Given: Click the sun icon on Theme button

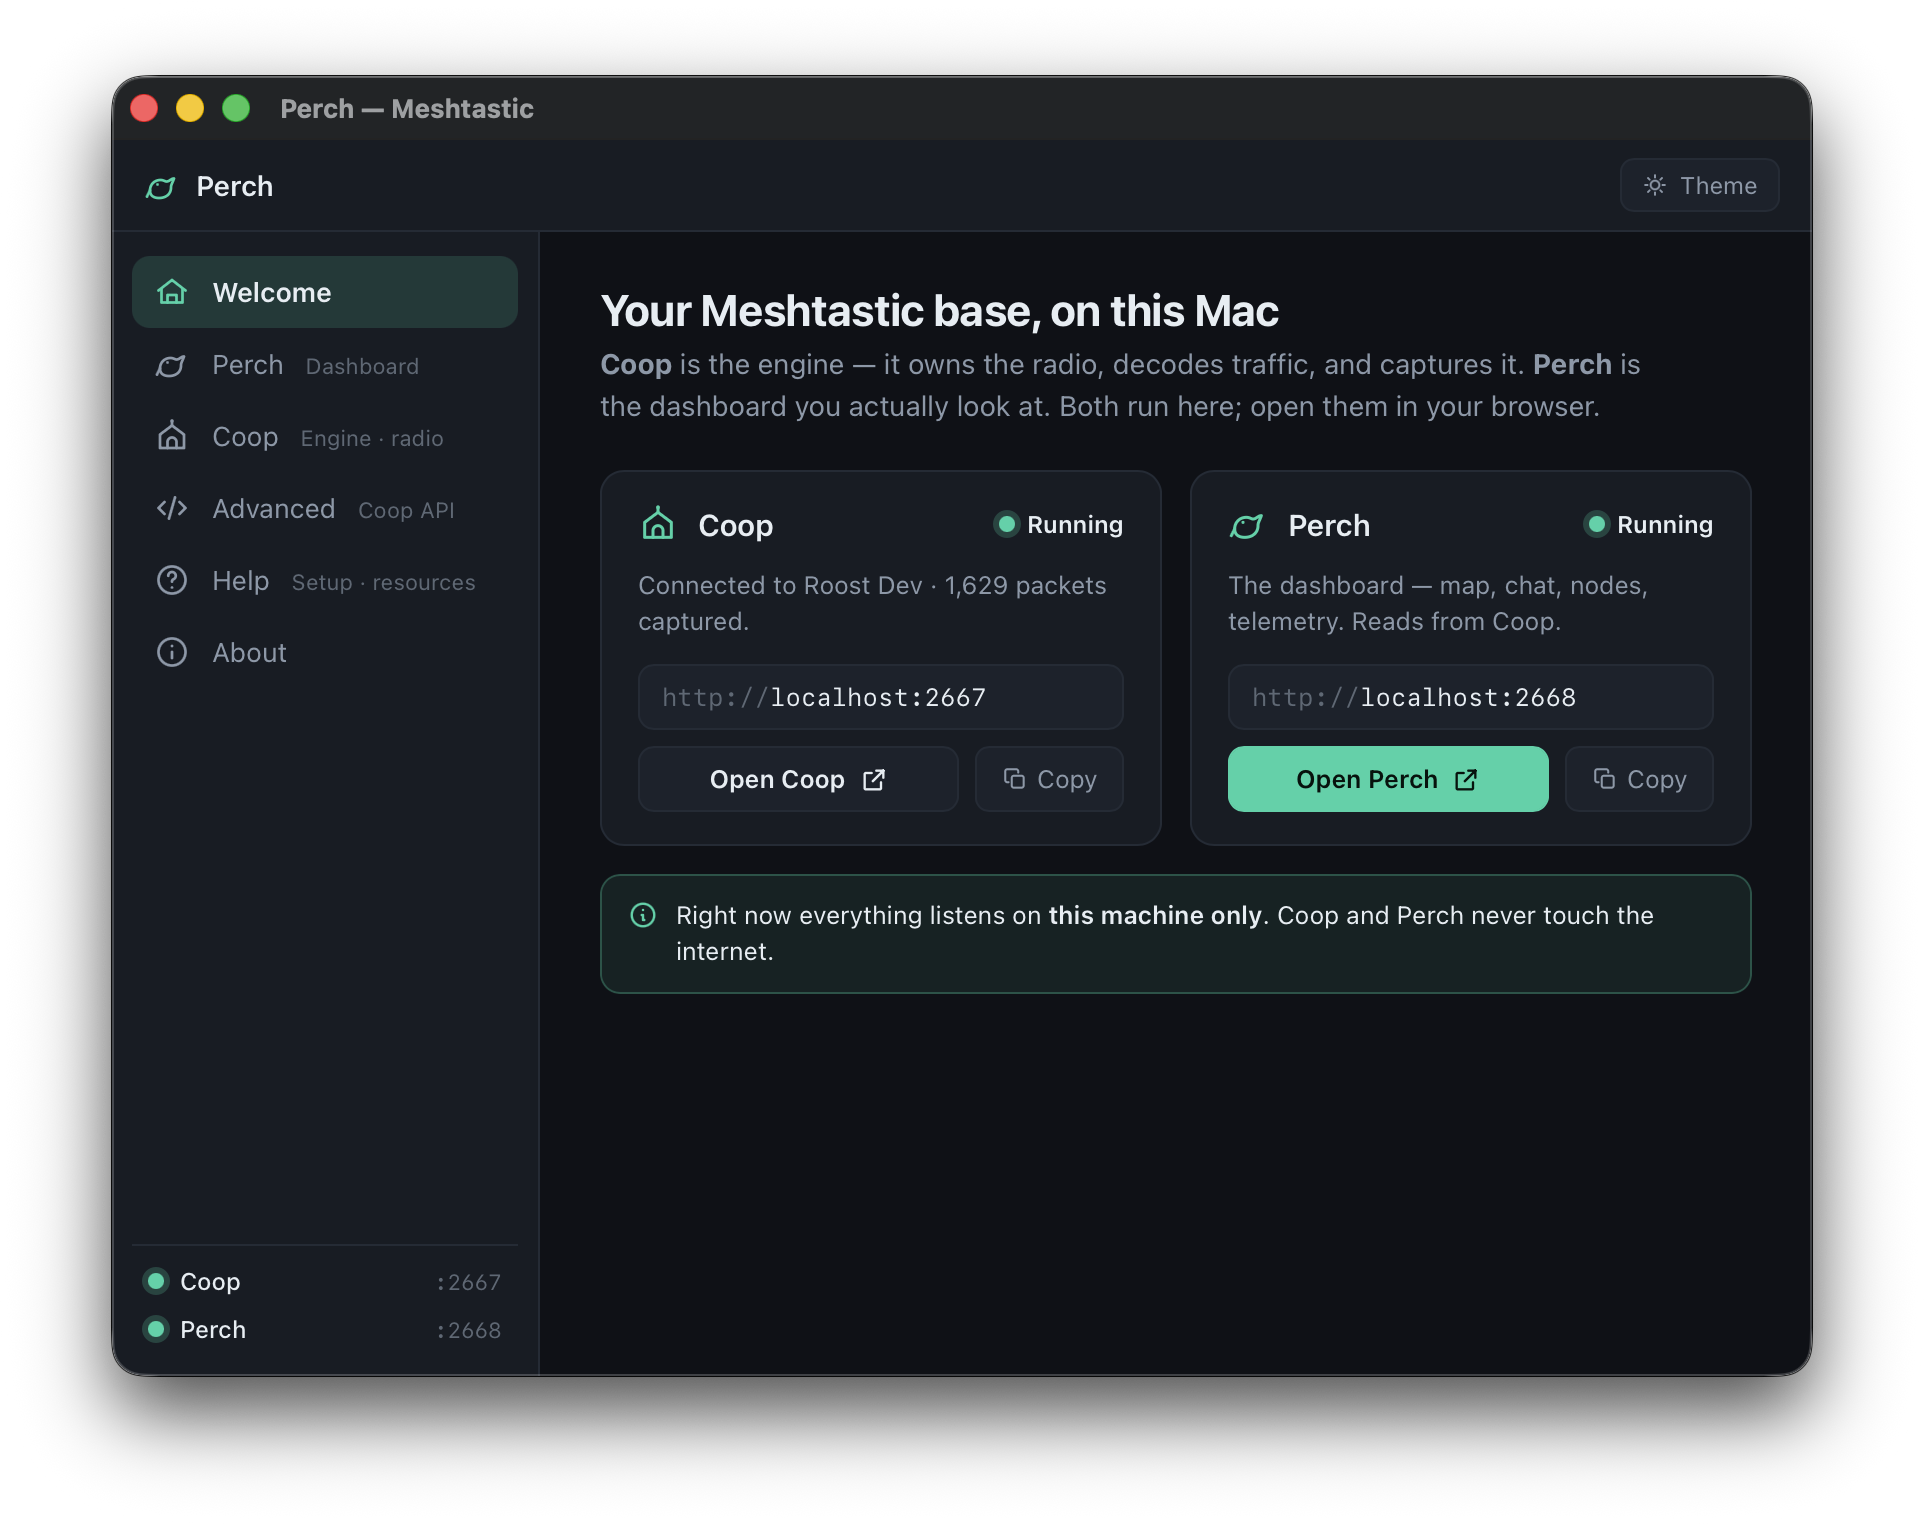Looking at the screenshot, I should [x=1655, y=185].
